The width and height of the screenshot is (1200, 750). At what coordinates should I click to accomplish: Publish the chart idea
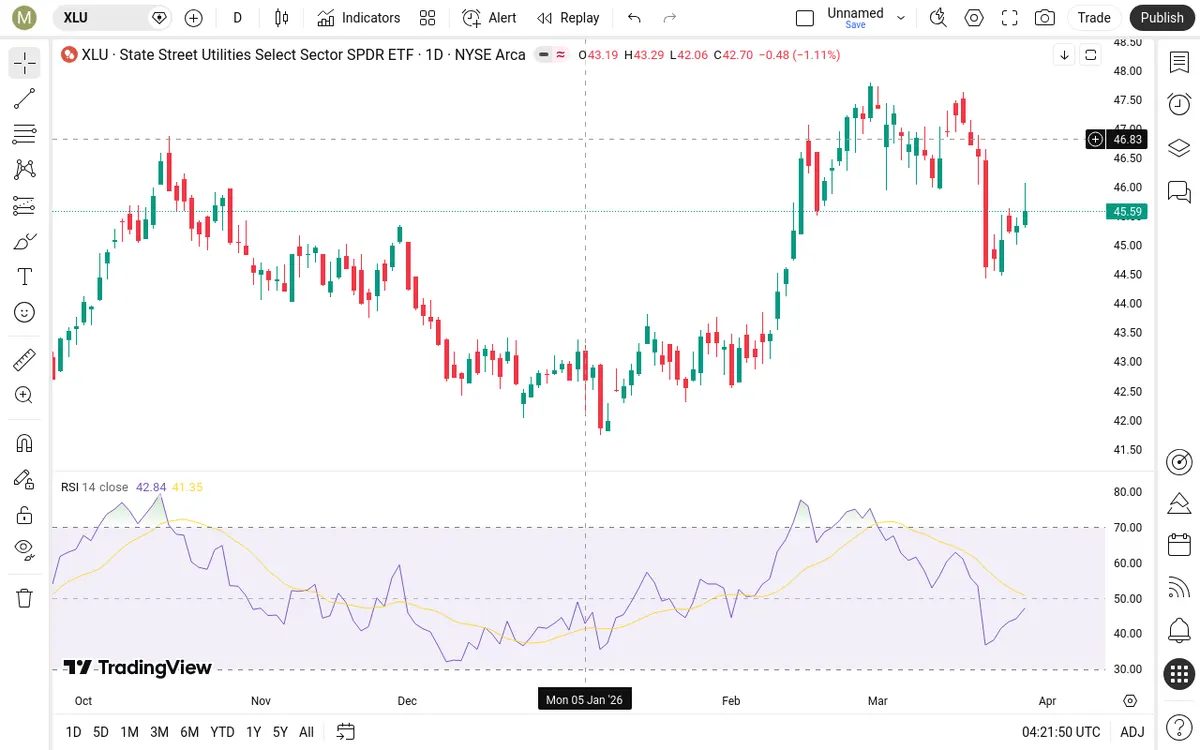pos(1162,18)
